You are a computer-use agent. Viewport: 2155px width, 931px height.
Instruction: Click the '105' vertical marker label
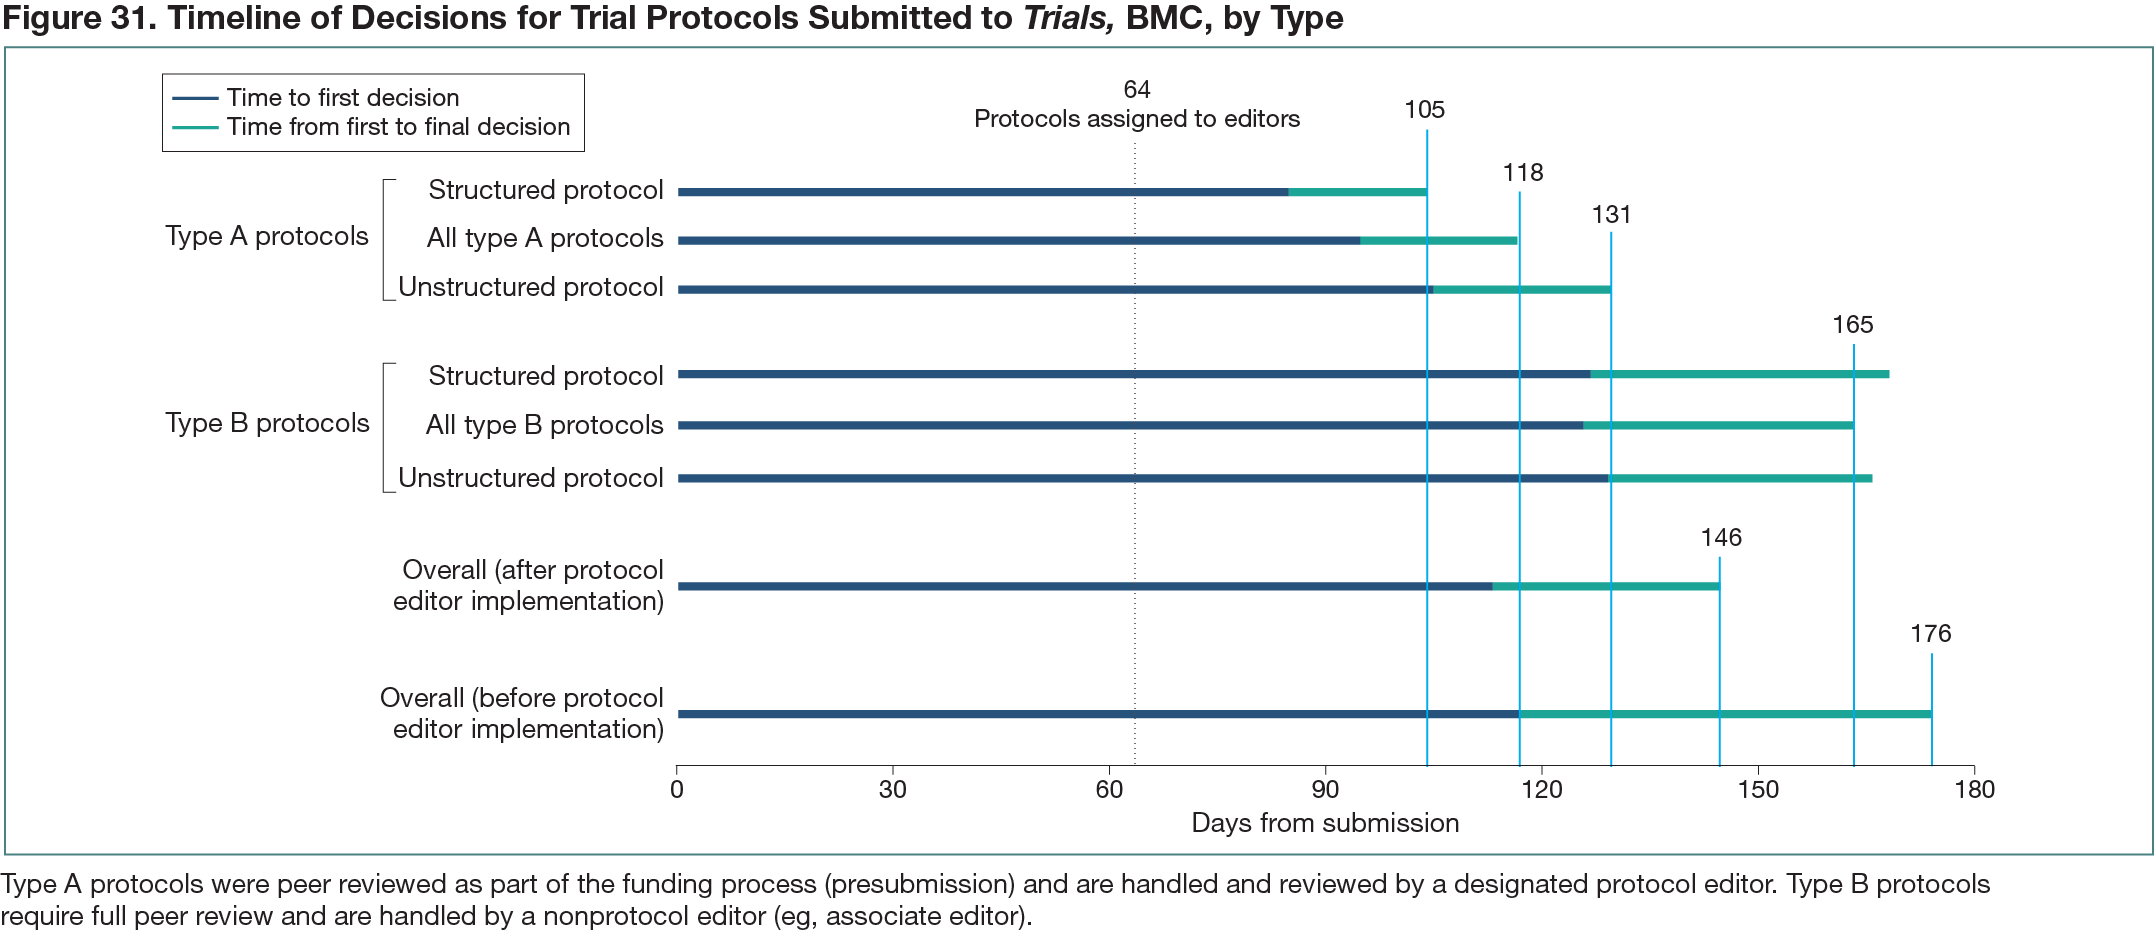point(1424,110)
